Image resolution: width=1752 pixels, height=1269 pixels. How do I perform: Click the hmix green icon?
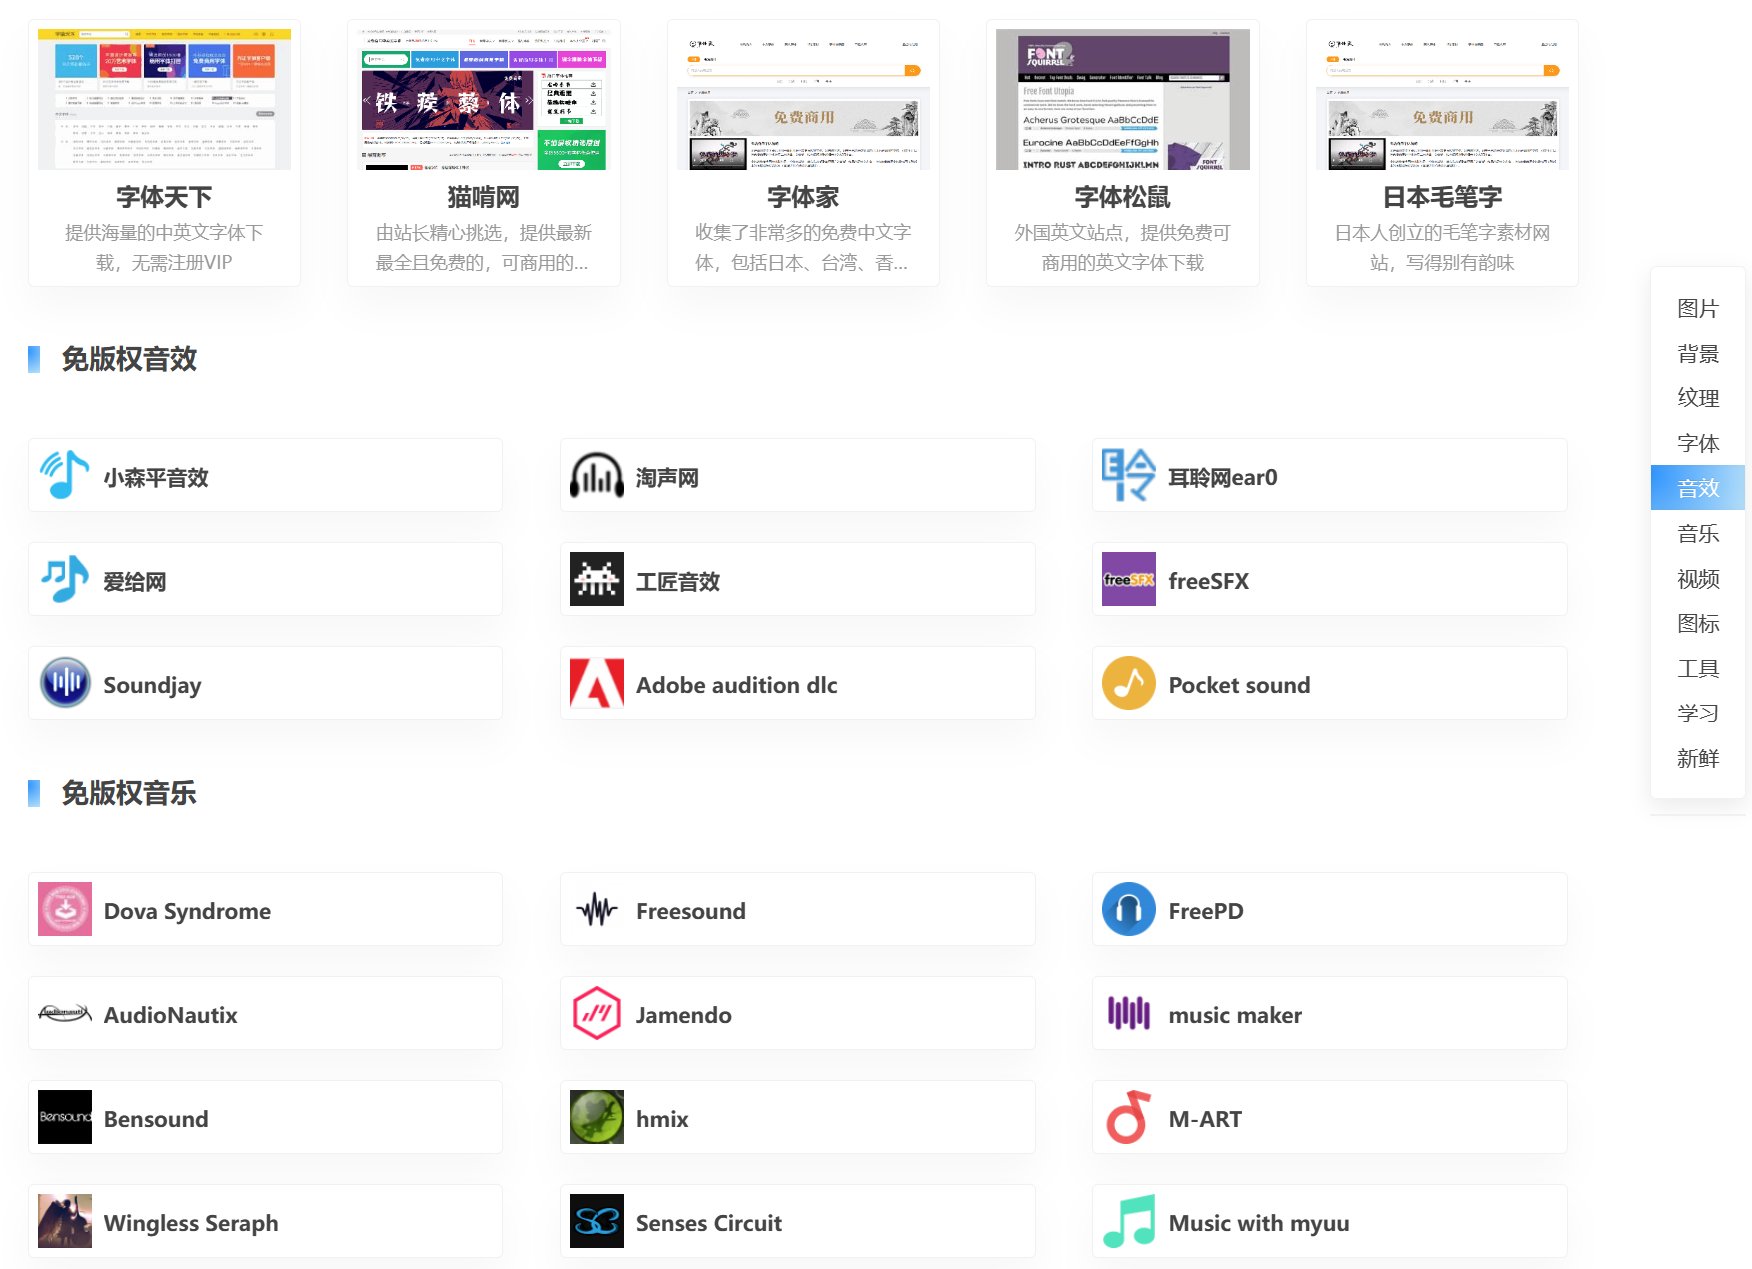tap(597, 1118)
